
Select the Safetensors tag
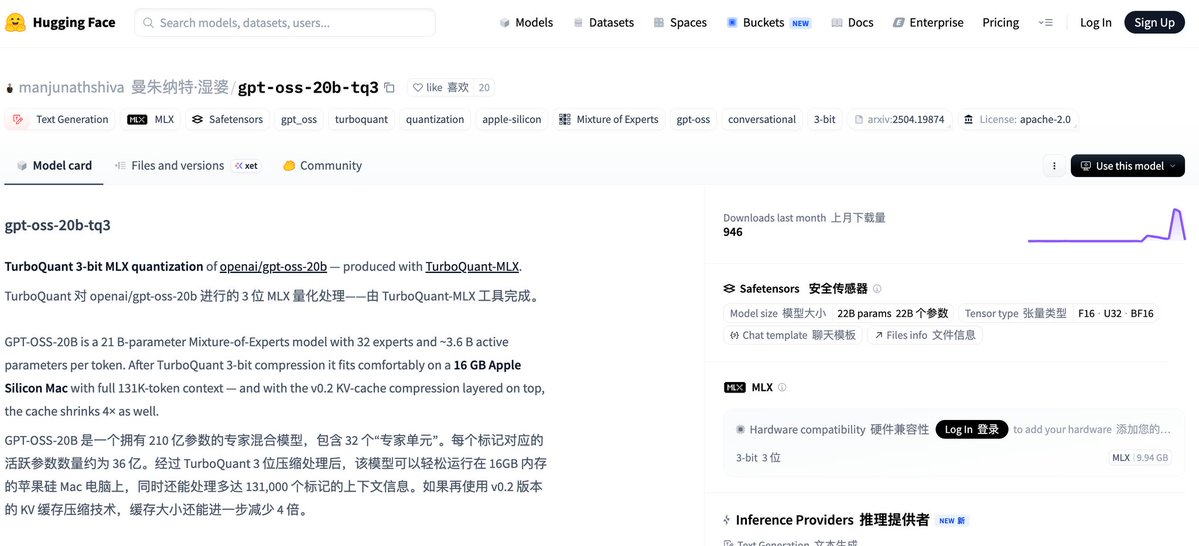[227, 119]
